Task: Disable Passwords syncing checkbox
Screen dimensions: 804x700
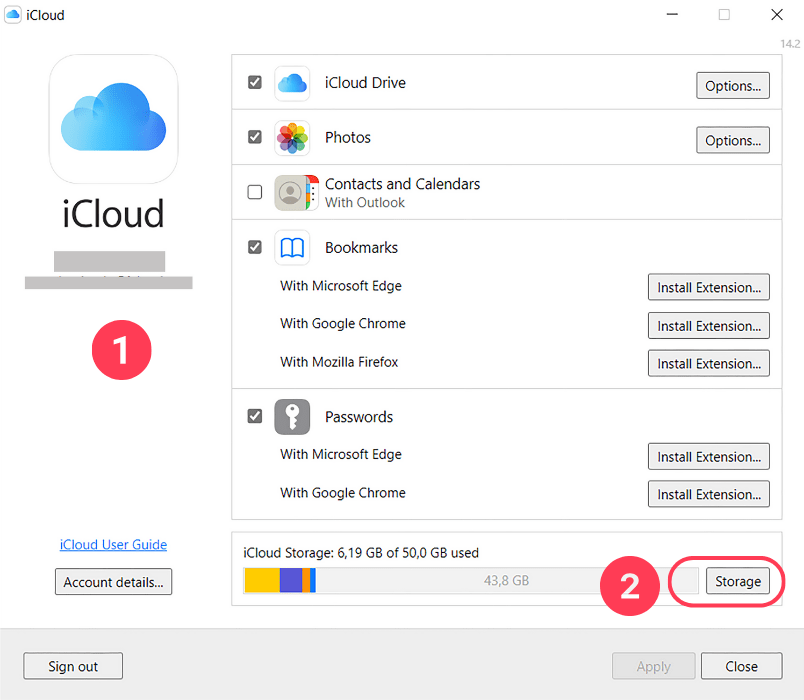Action: [255, 416]
